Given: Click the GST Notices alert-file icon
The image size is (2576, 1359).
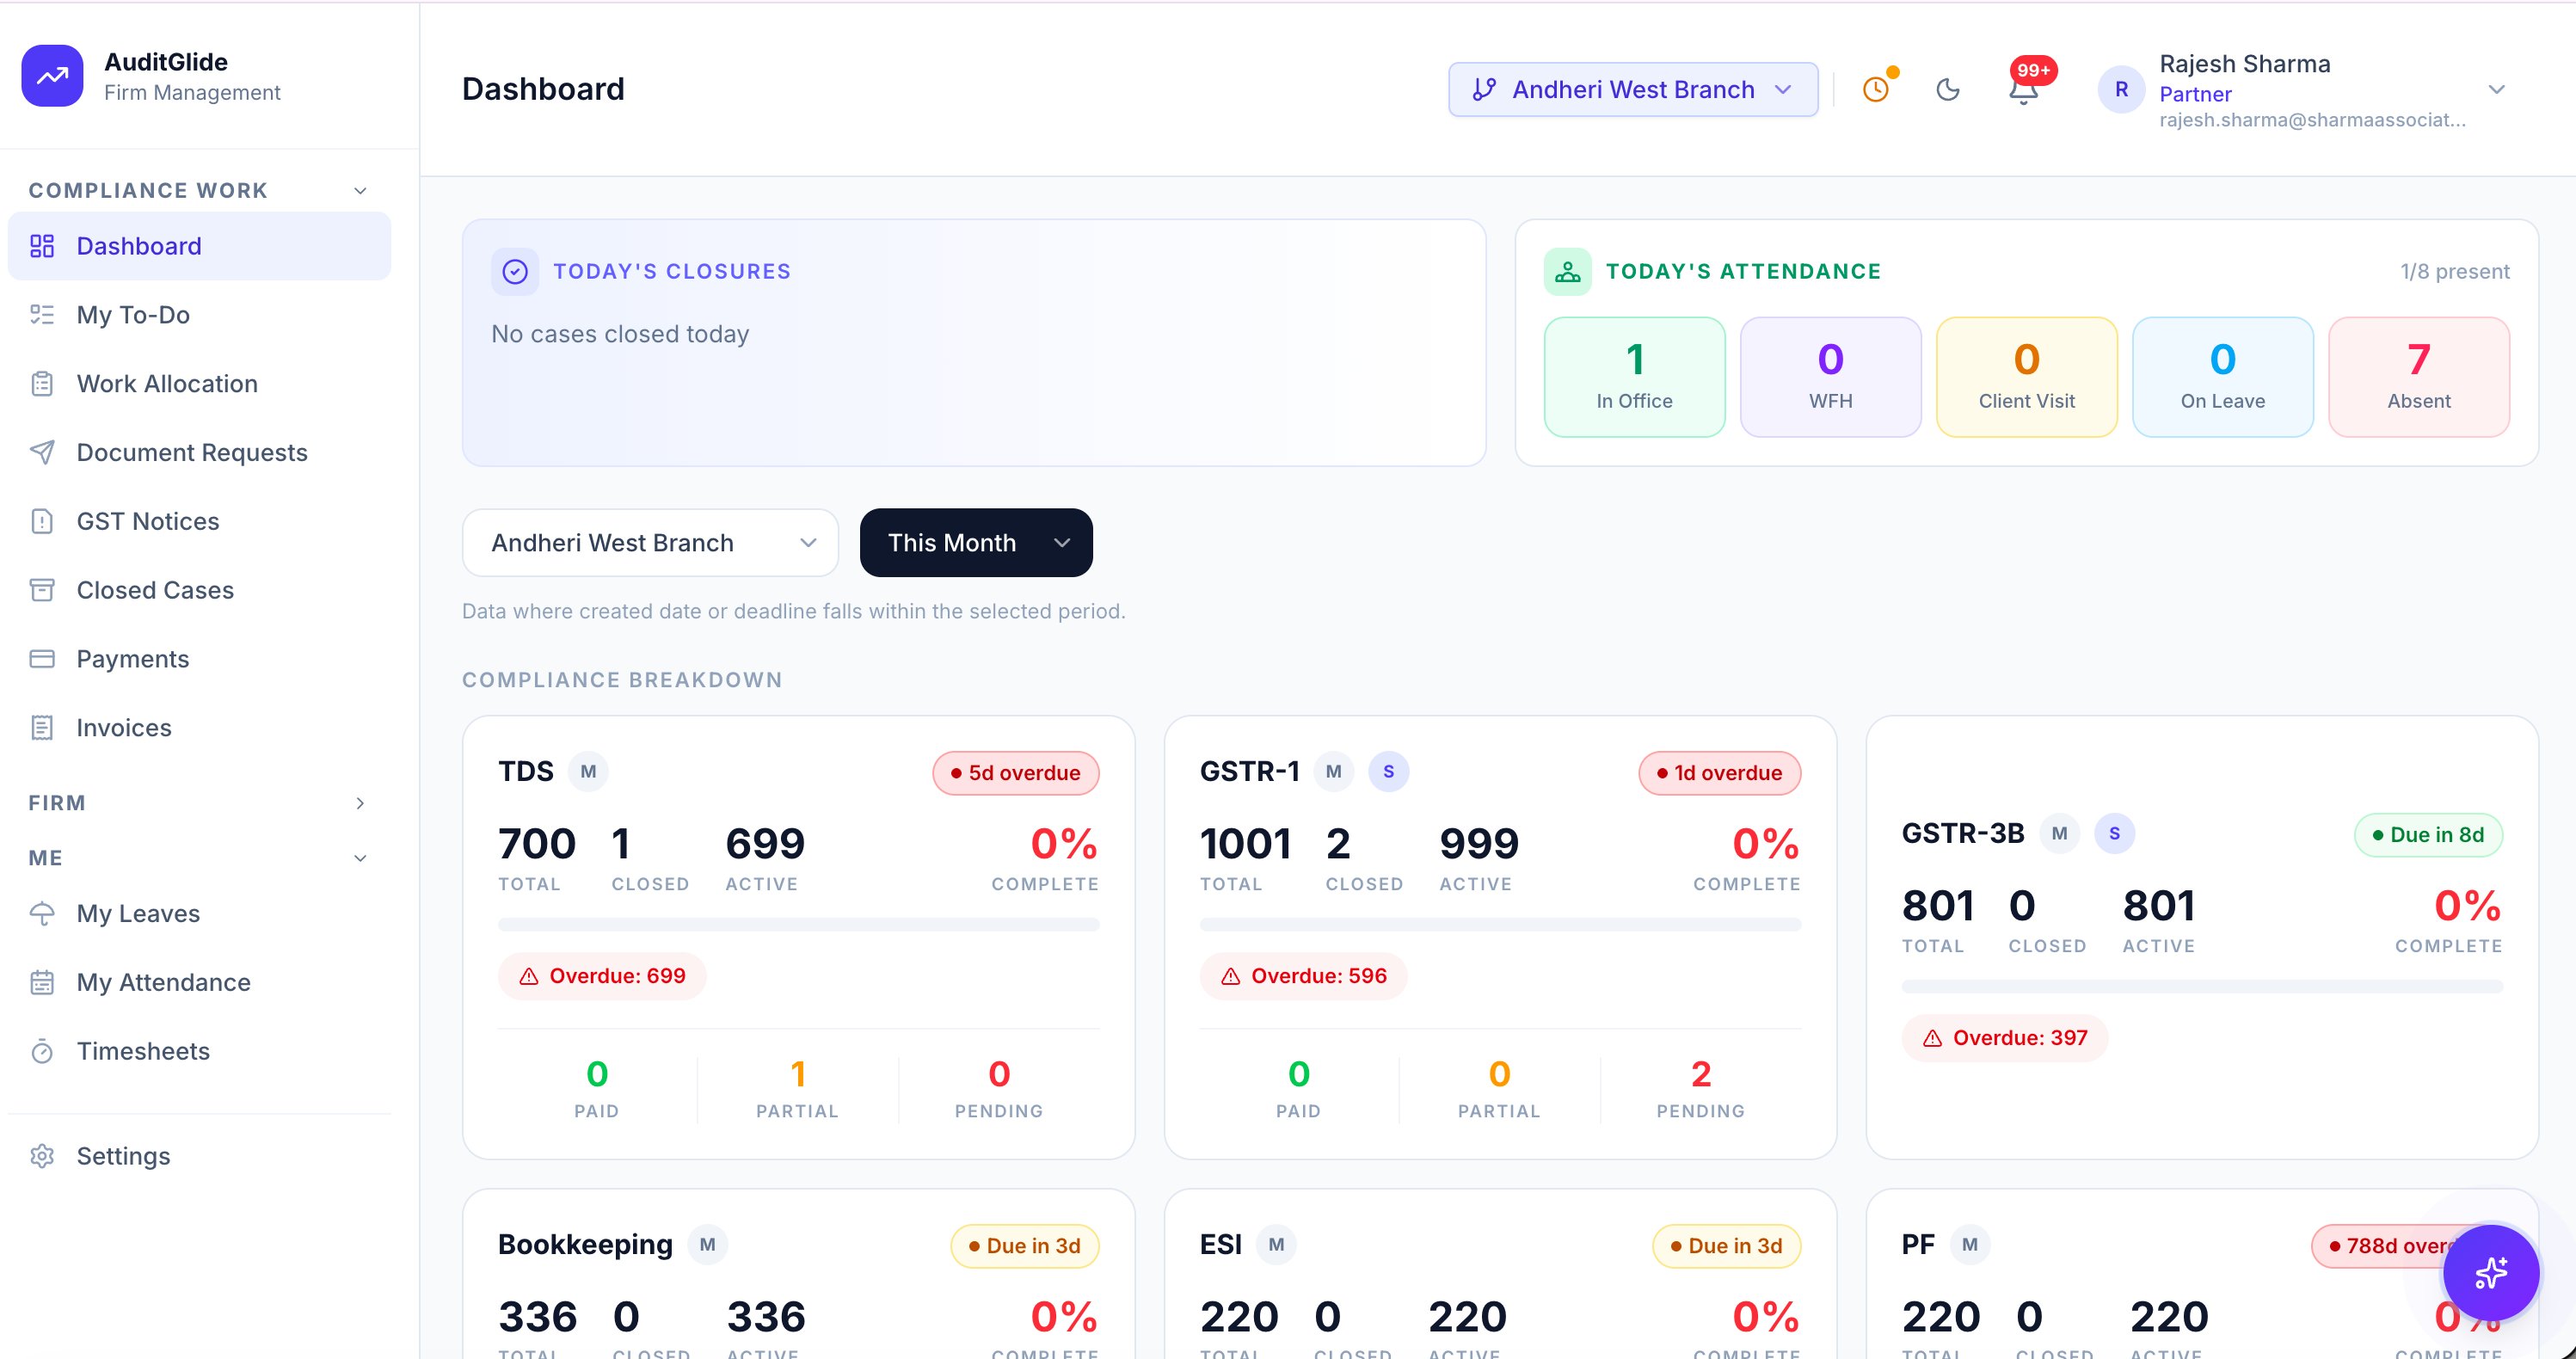Looking at the screenshot, I should click(x=42, y=521).
